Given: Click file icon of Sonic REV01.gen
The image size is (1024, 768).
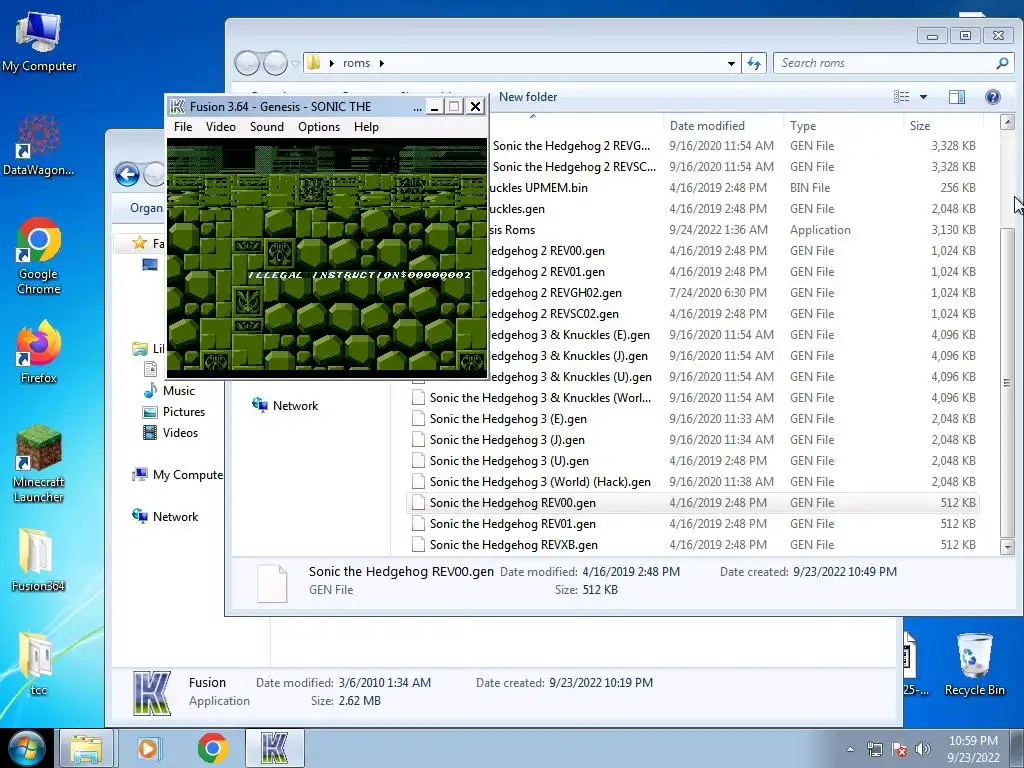Looking at the screenshot, I should (x=418, y=524).
